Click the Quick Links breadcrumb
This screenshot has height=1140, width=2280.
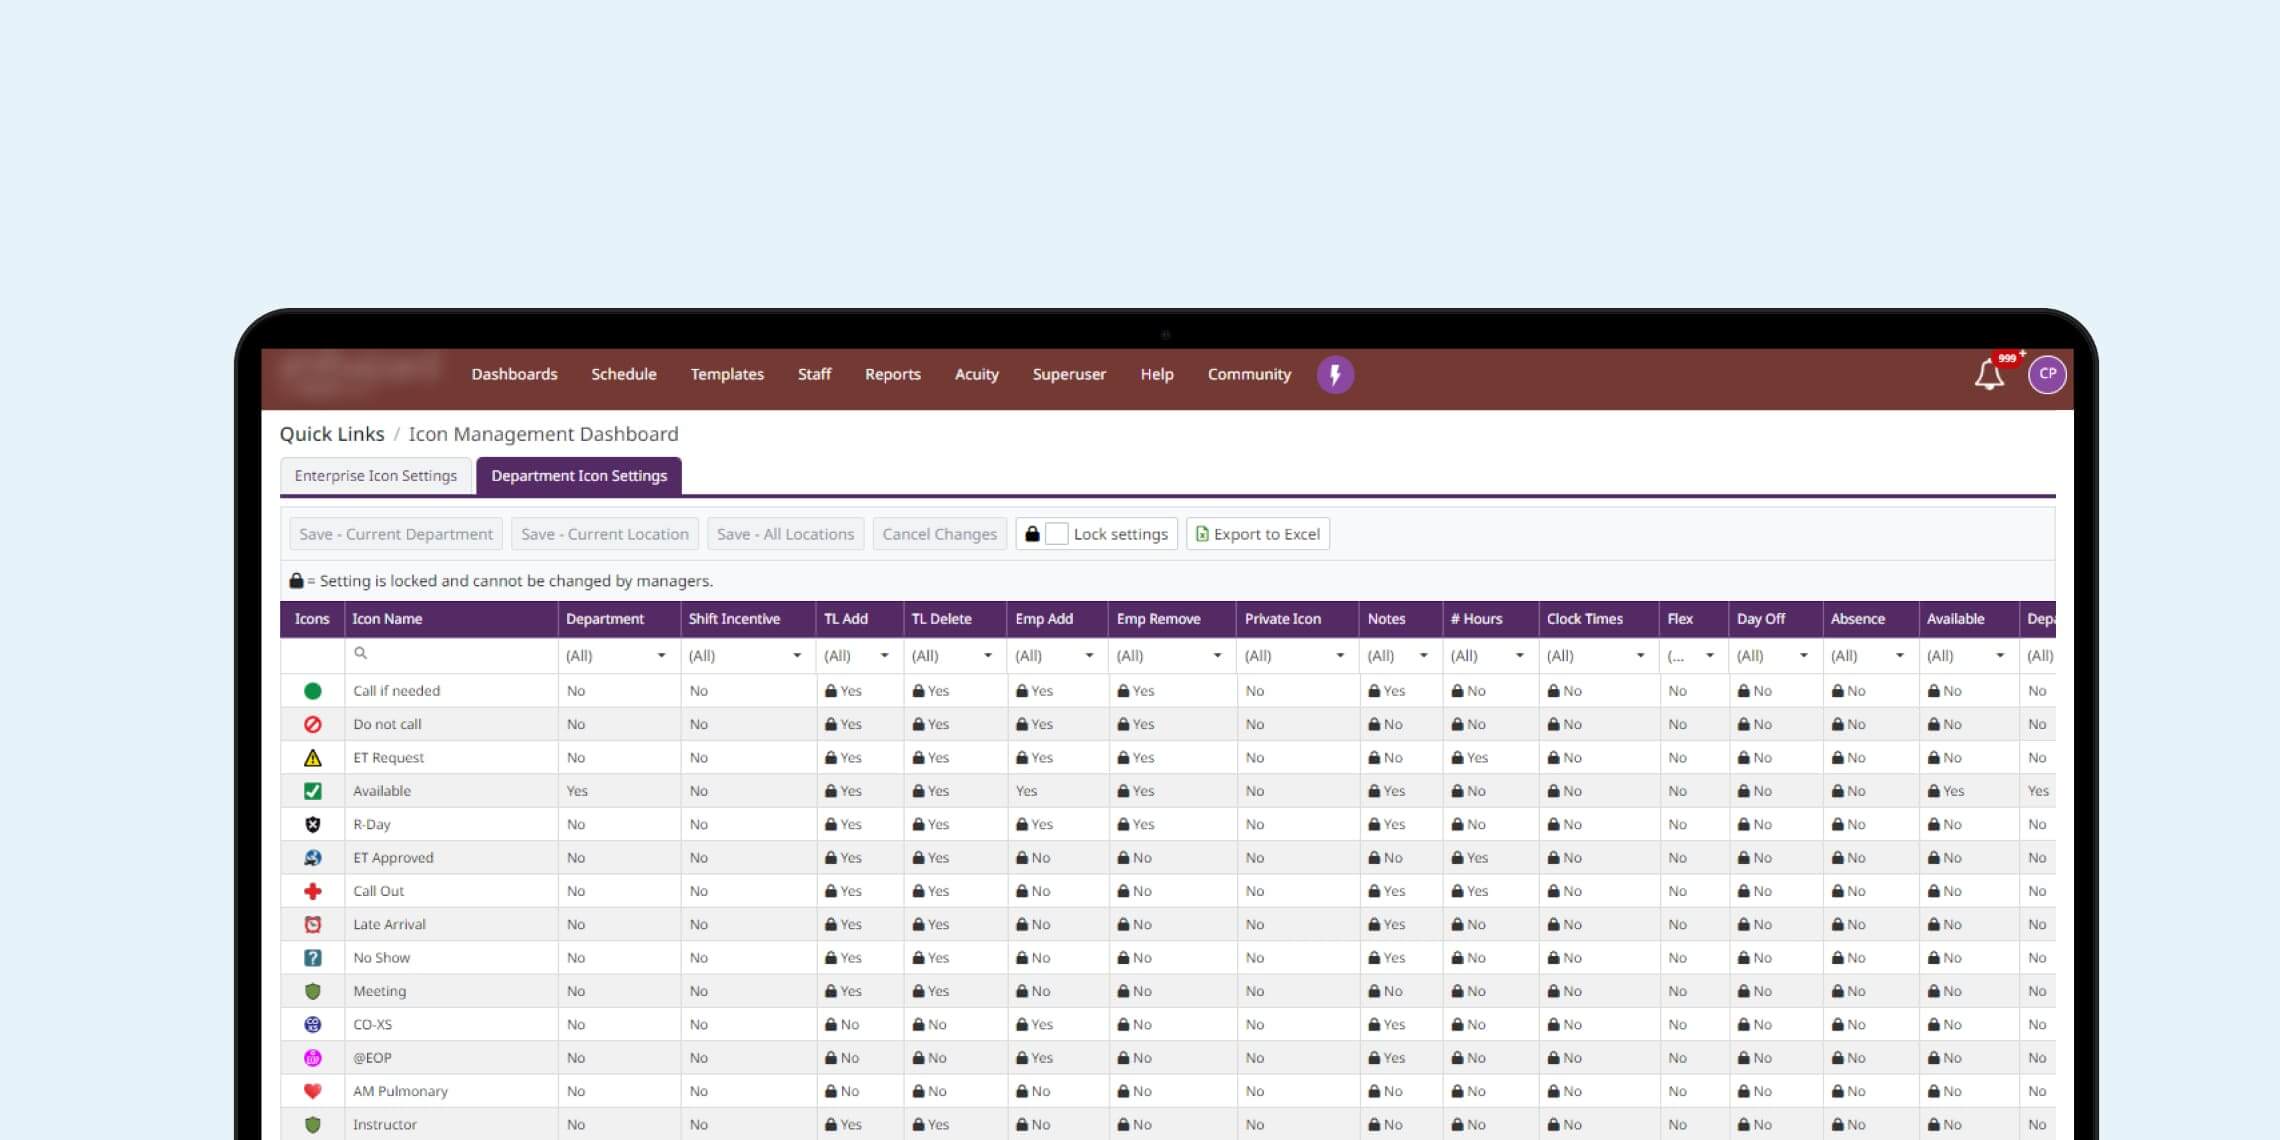(332, 434)
